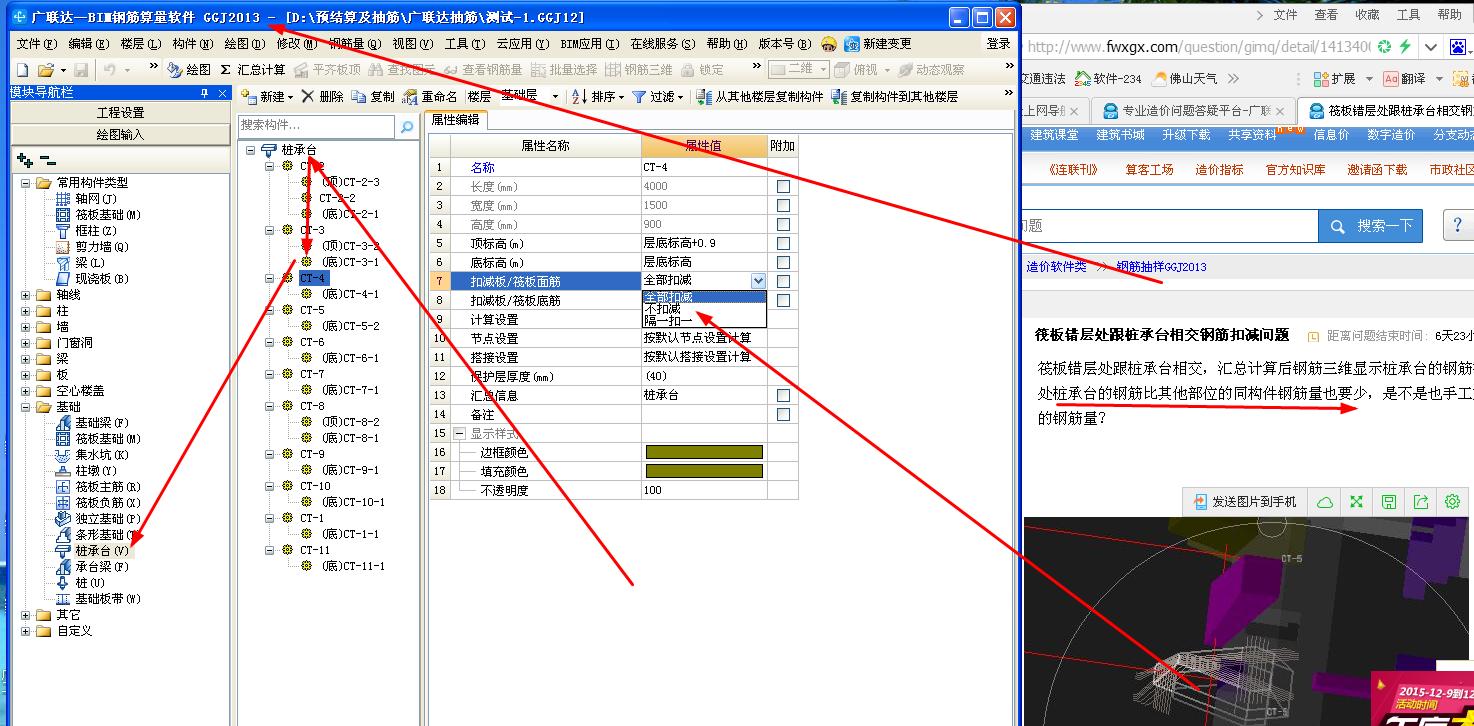Click 删除 delete component icon
The height and width of the screenshot is (726, 1474).
pos(322,97)
